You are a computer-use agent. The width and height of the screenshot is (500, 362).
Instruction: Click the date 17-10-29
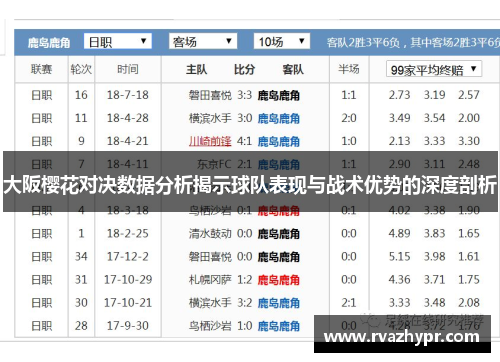(x=128, y=279)
